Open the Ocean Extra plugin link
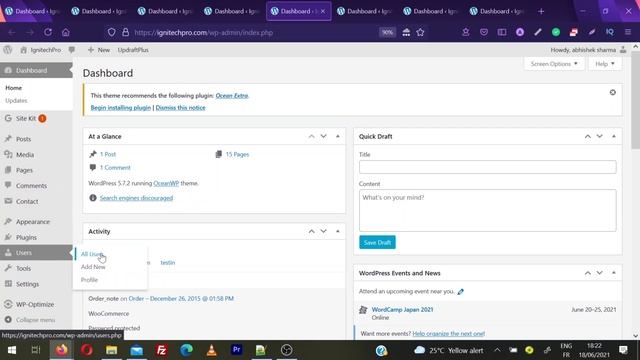 (232, 96)
